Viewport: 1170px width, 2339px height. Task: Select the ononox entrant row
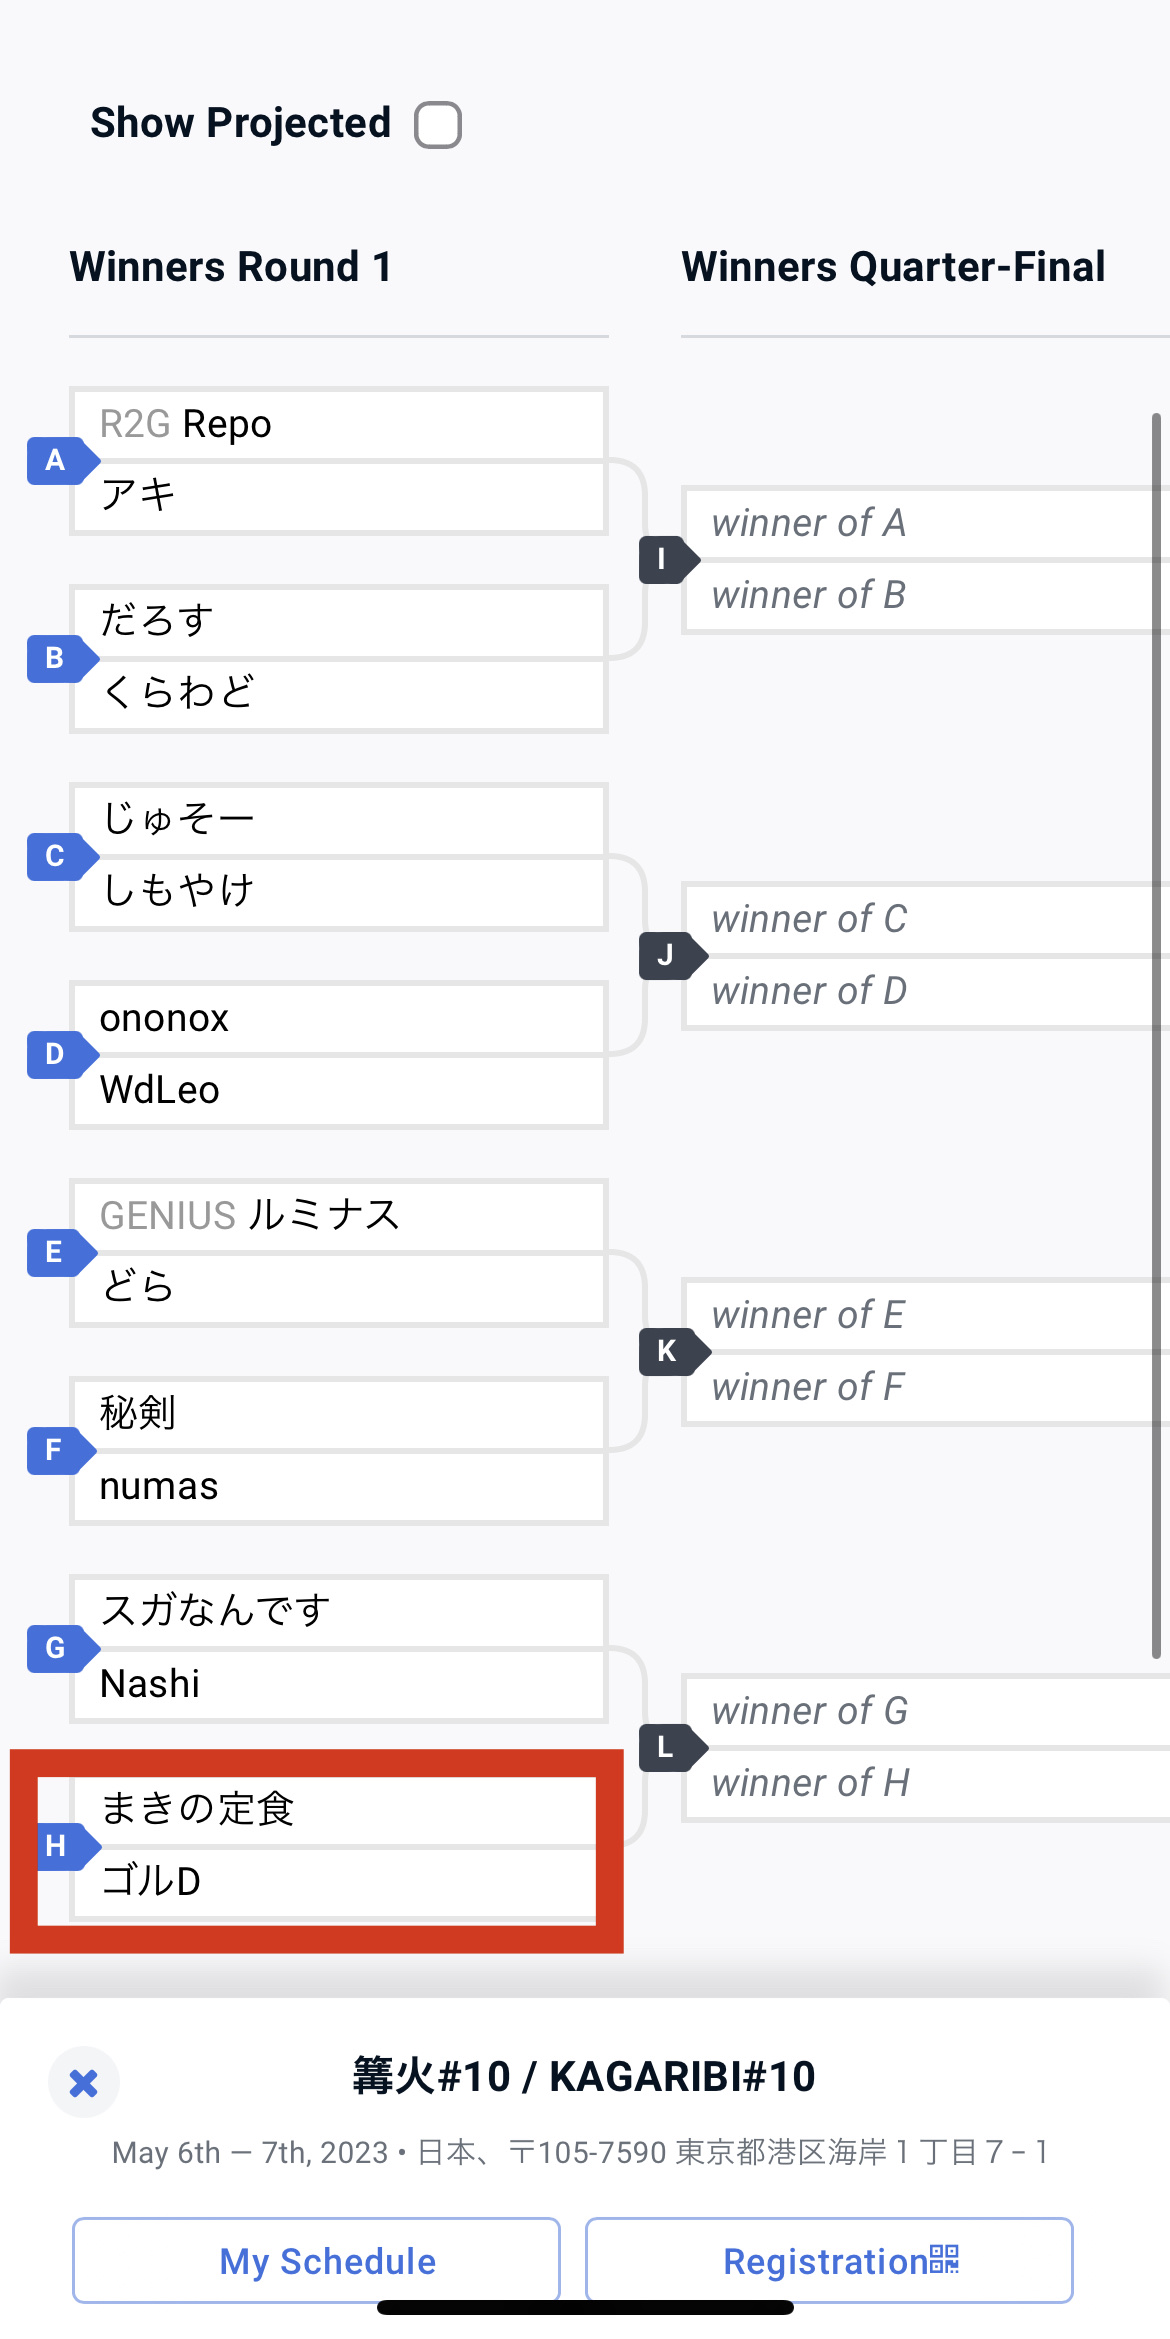tap(338, 1019)
